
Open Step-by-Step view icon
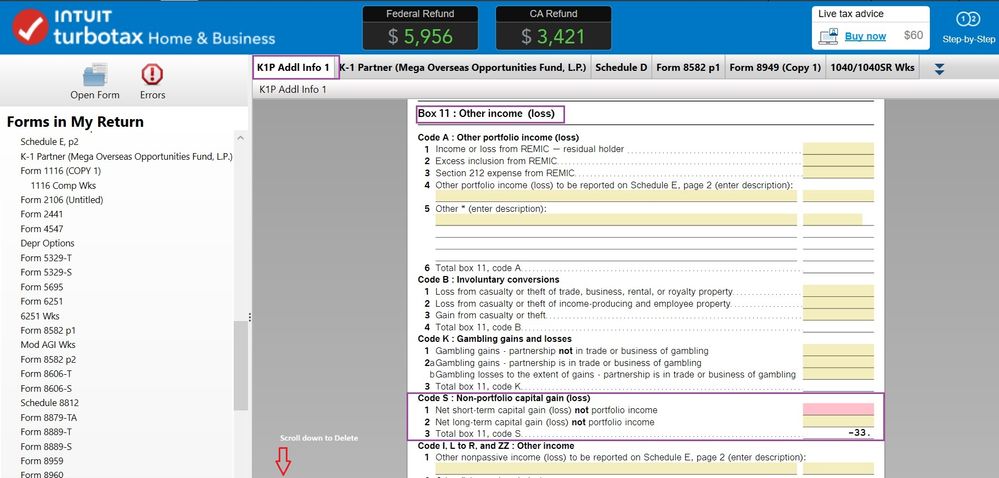click(x=967, y=20)
